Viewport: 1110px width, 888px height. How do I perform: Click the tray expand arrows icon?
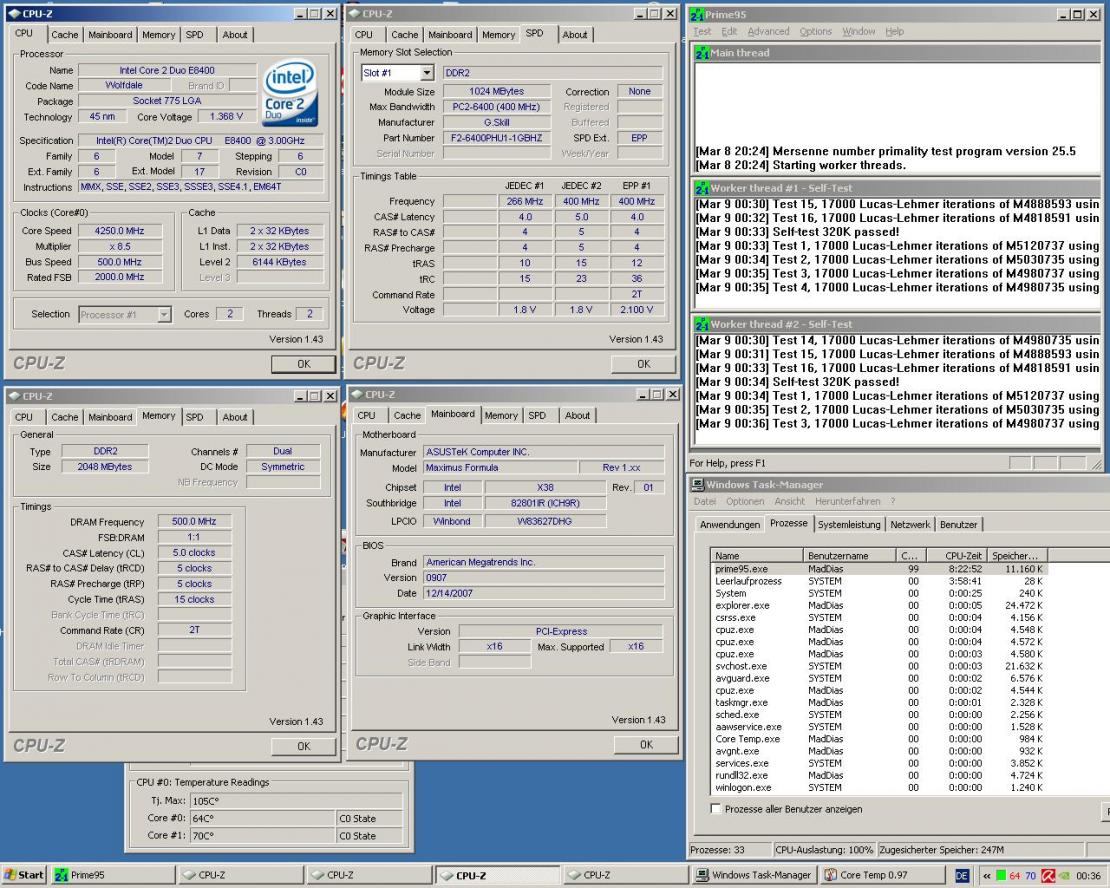(x=986, y=876)
